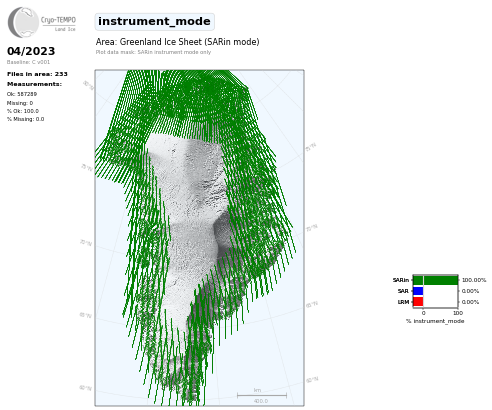Click the green SARin bar in chart

pos(435,280)
